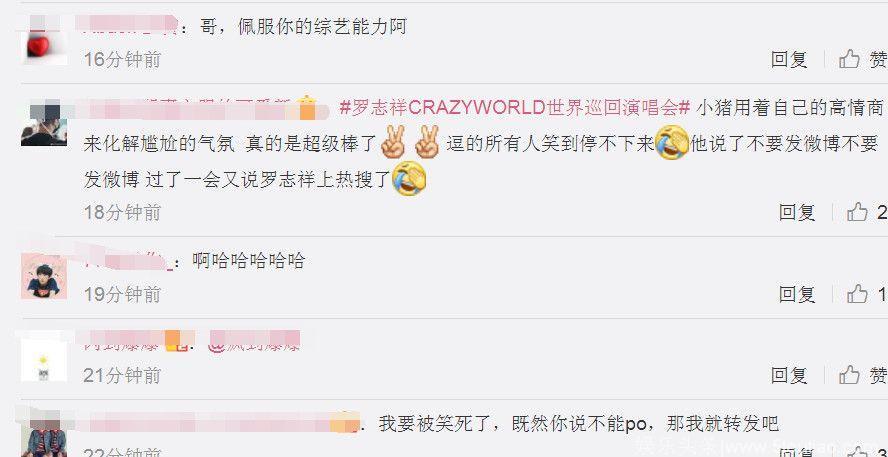888x457 pixels.
Task: Open #罗志祥CRAZYWORLD世界巡回演唱会# hashtag
Action: [515, 108]
